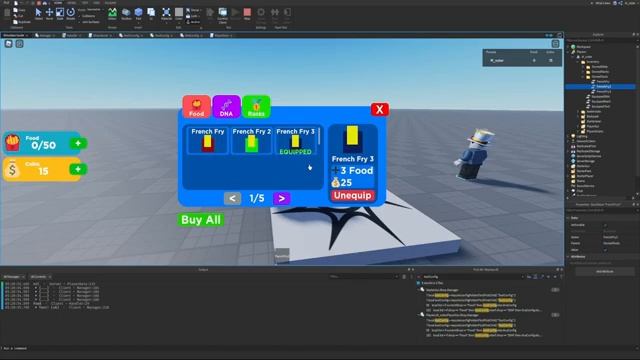640x360 pixels.
Task: Select the Workspace globe icon in Explorer
Action: [573, 47]
